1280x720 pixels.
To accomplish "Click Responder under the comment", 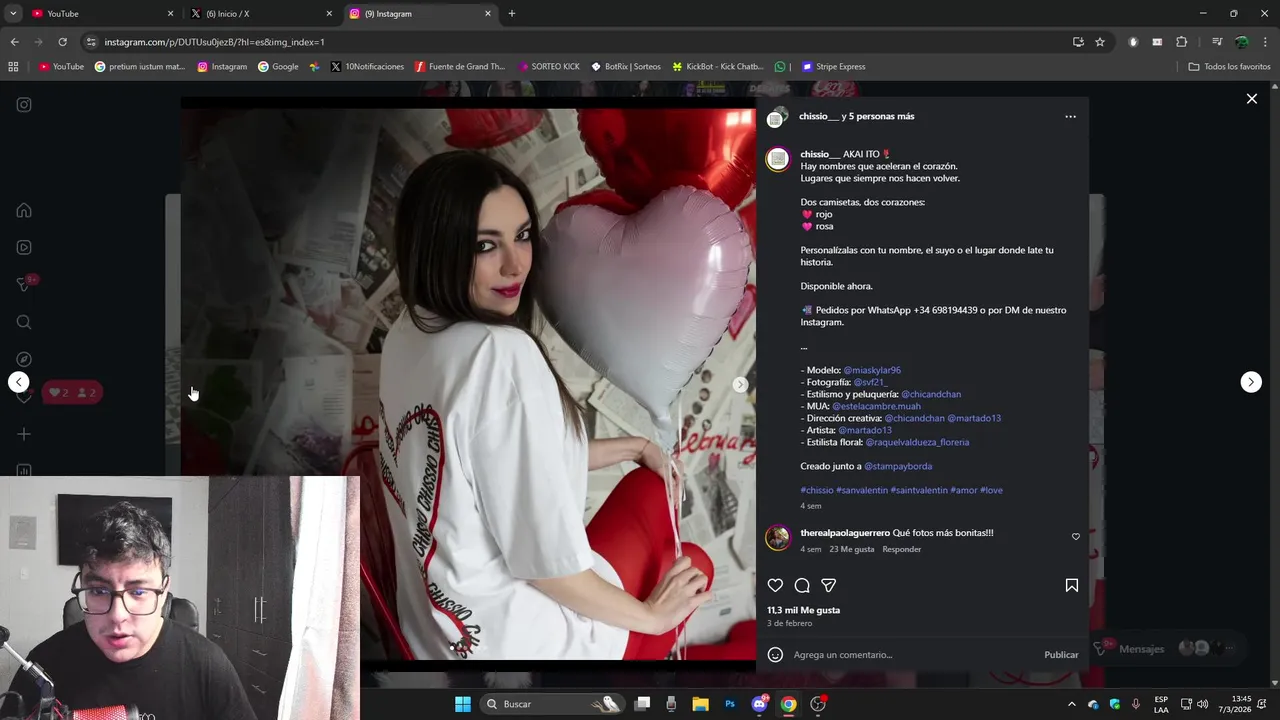I will coord(901,549).
